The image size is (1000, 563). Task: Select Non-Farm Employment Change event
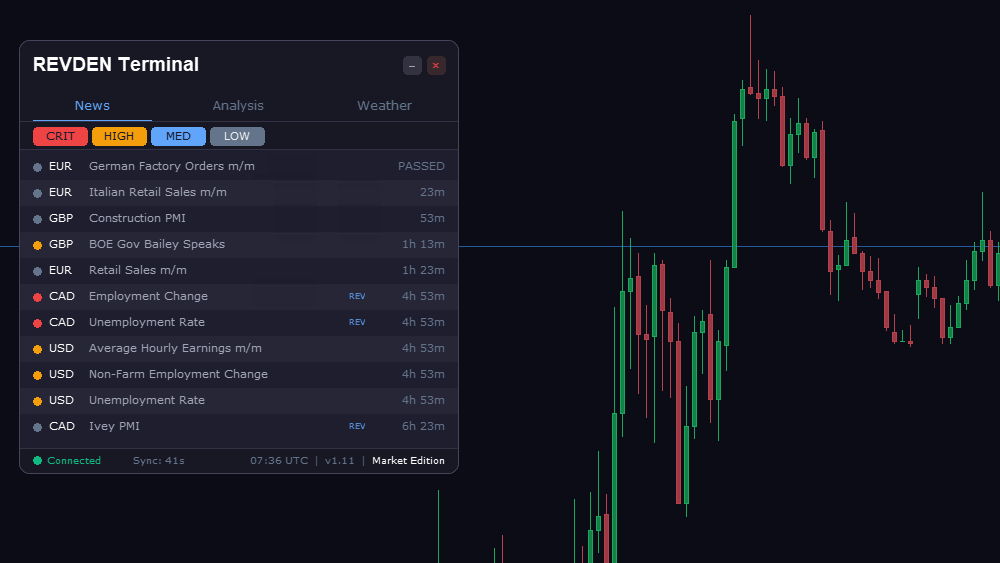[x=239, y=374]
